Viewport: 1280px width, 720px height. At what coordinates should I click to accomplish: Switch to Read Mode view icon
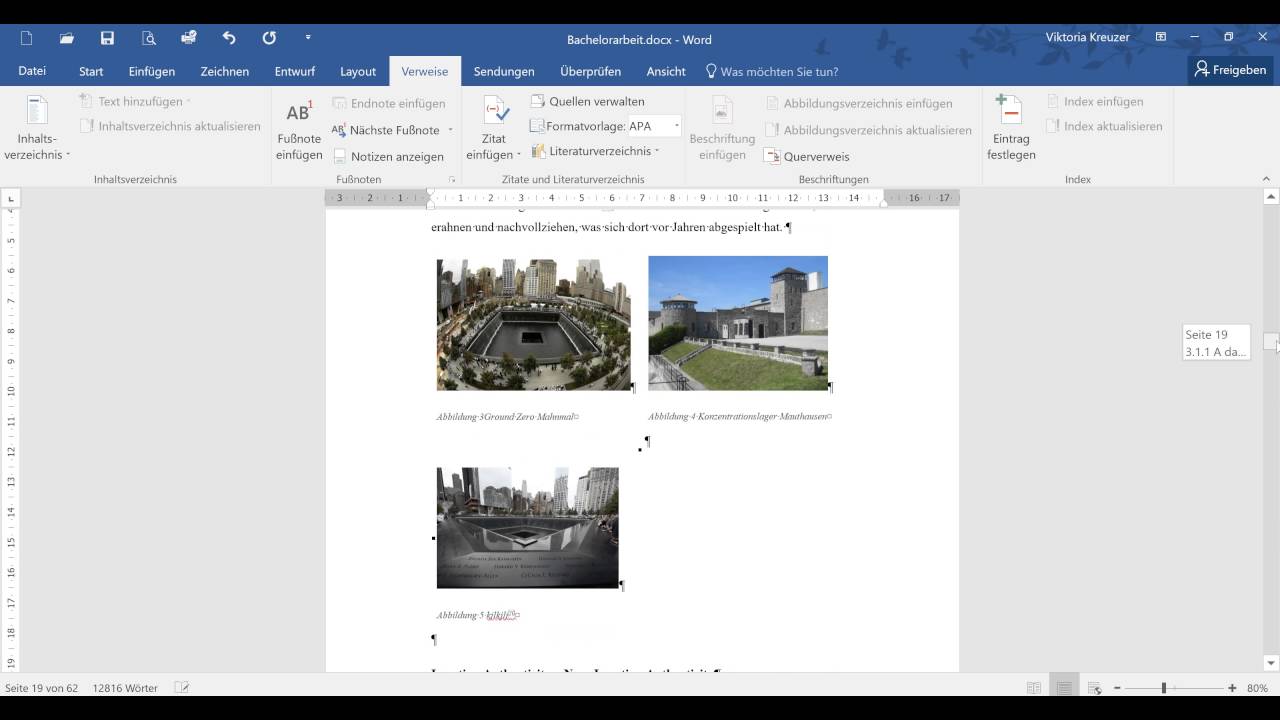pos(1034,688)
